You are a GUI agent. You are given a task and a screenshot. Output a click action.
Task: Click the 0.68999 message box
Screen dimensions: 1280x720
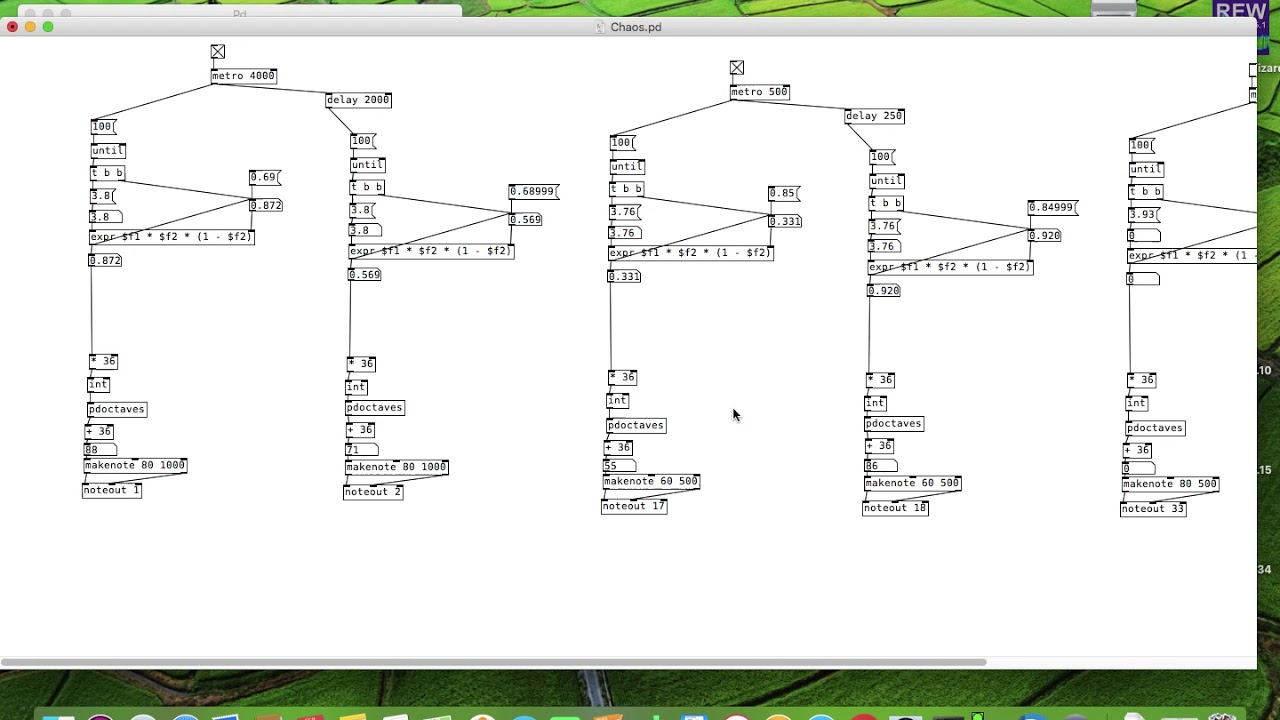coord(534,192)
